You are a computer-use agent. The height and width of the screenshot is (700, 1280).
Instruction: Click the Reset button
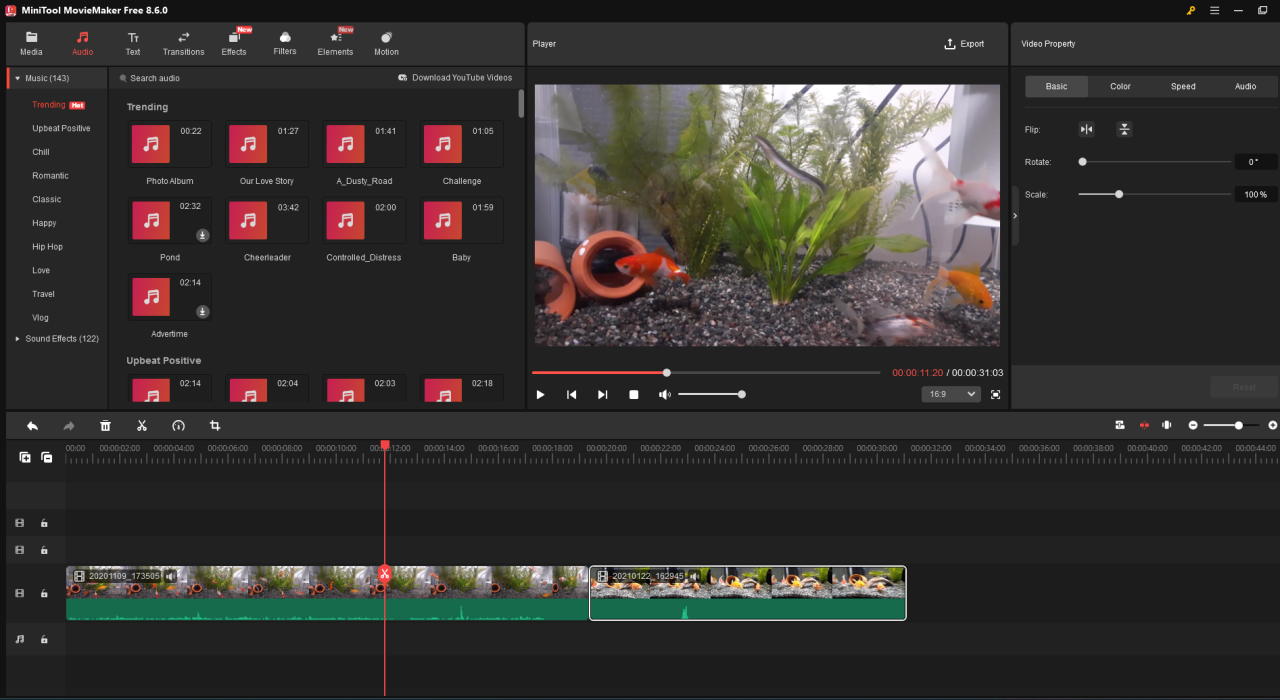click(1244, 387)
